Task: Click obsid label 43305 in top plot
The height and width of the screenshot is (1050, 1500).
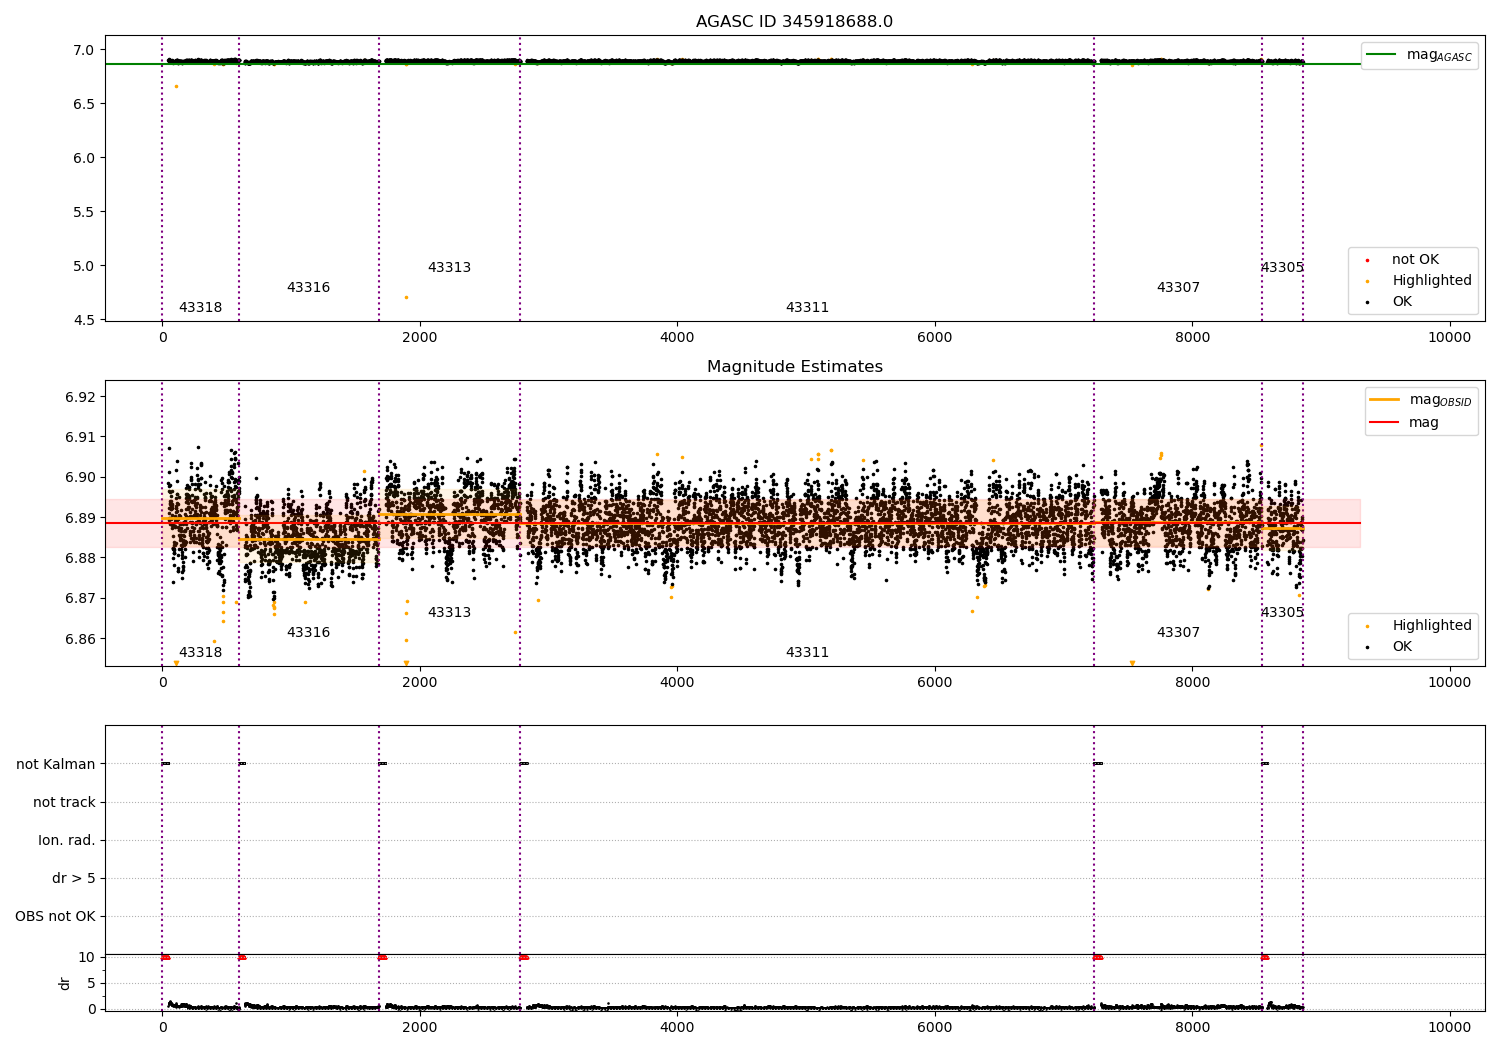Action: click(x=1282, y=268)
